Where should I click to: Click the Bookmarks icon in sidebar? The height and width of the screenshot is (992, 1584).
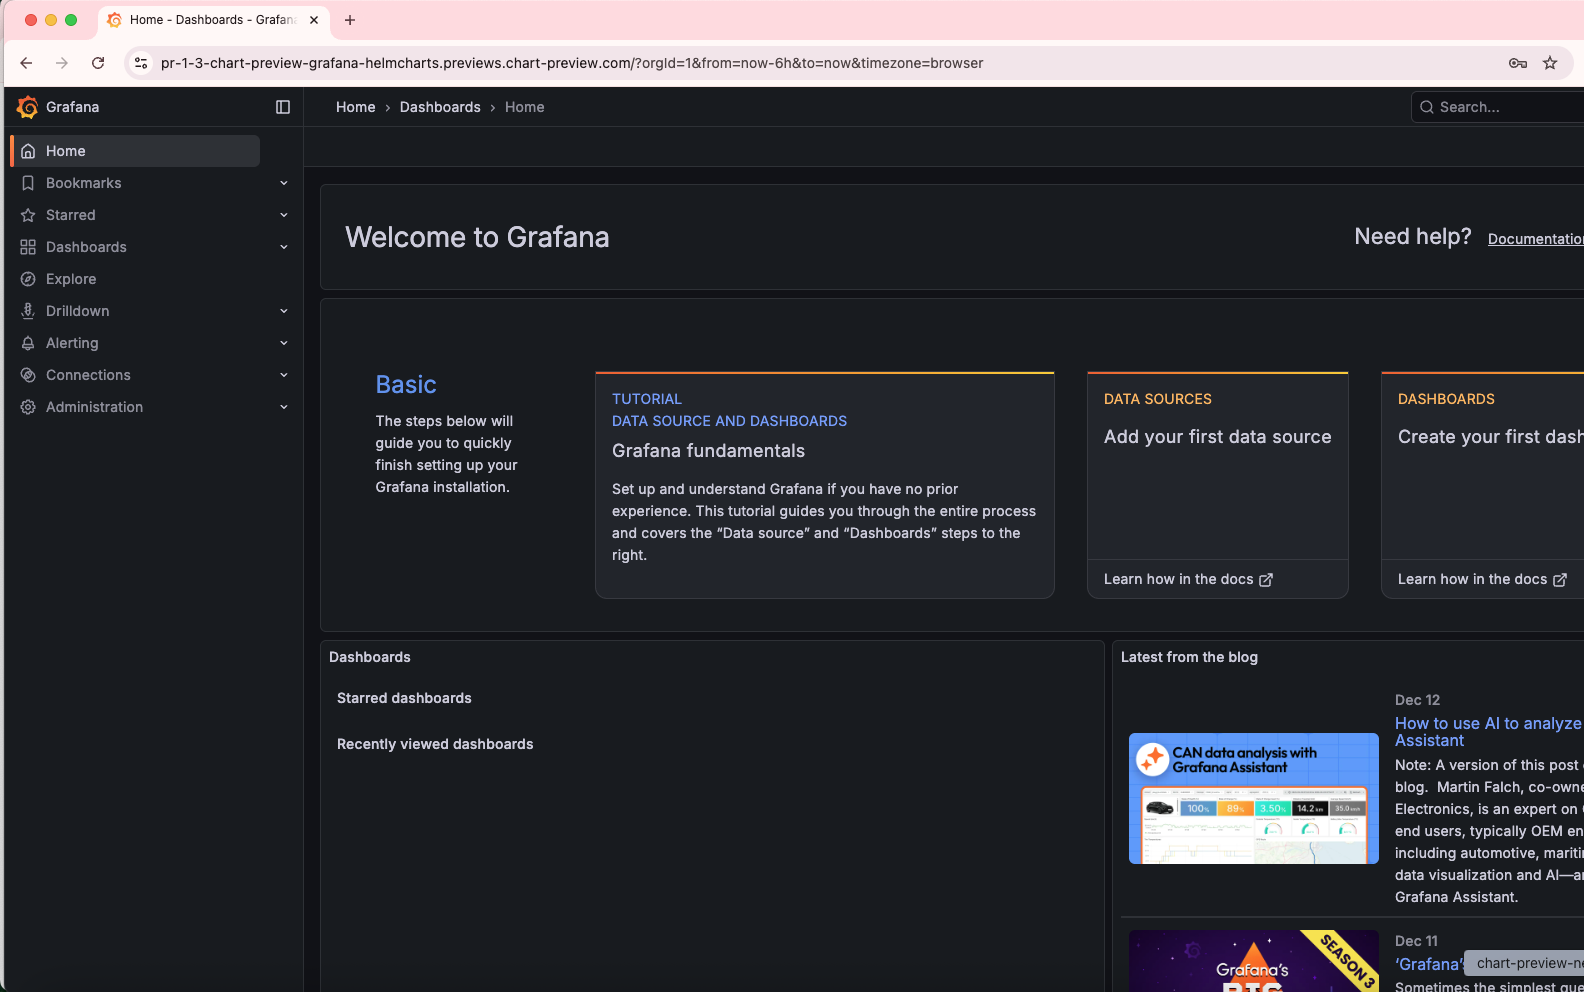[x=28, y=183]
